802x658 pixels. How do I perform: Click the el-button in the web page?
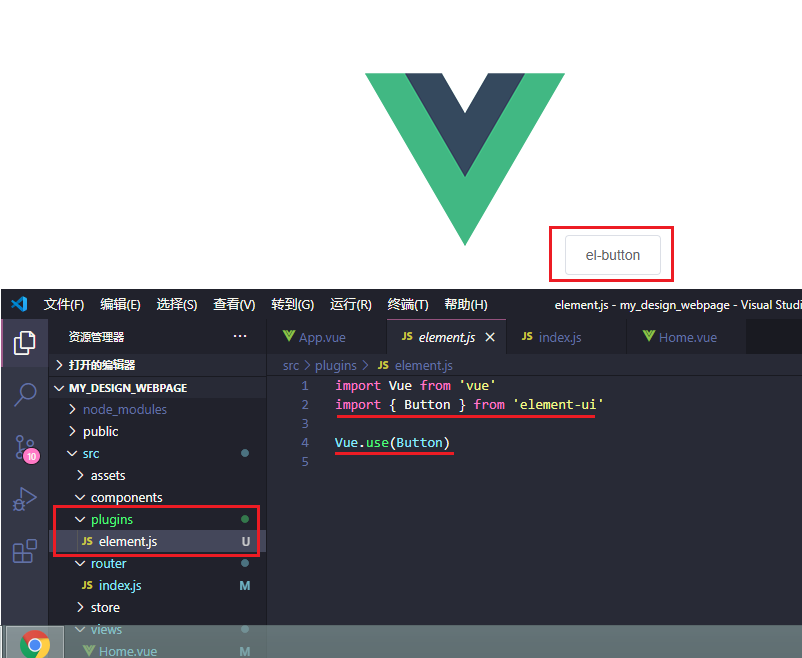[x=613, y=255]
